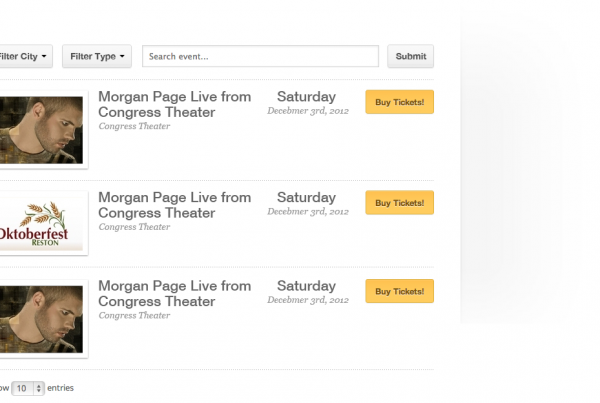Click the caret arrow on Filter City
Viewport: 600px width, 403px height.
coord(44,56)
